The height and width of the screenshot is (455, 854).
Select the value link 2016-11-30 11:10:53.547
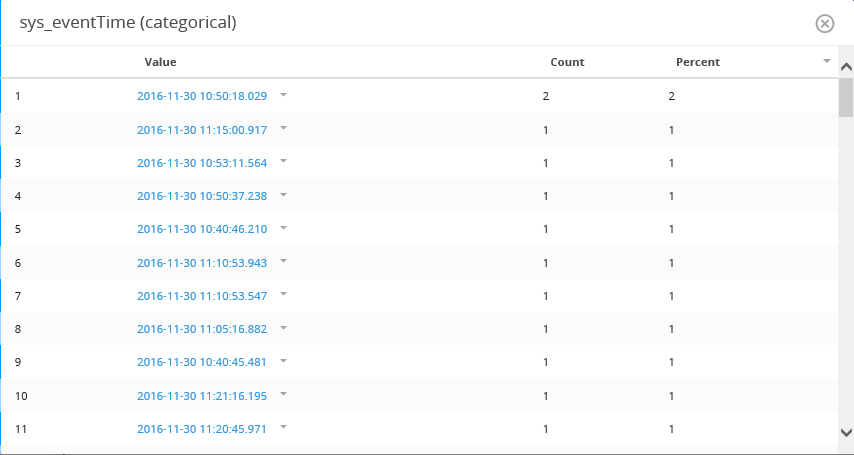point(202,296)
